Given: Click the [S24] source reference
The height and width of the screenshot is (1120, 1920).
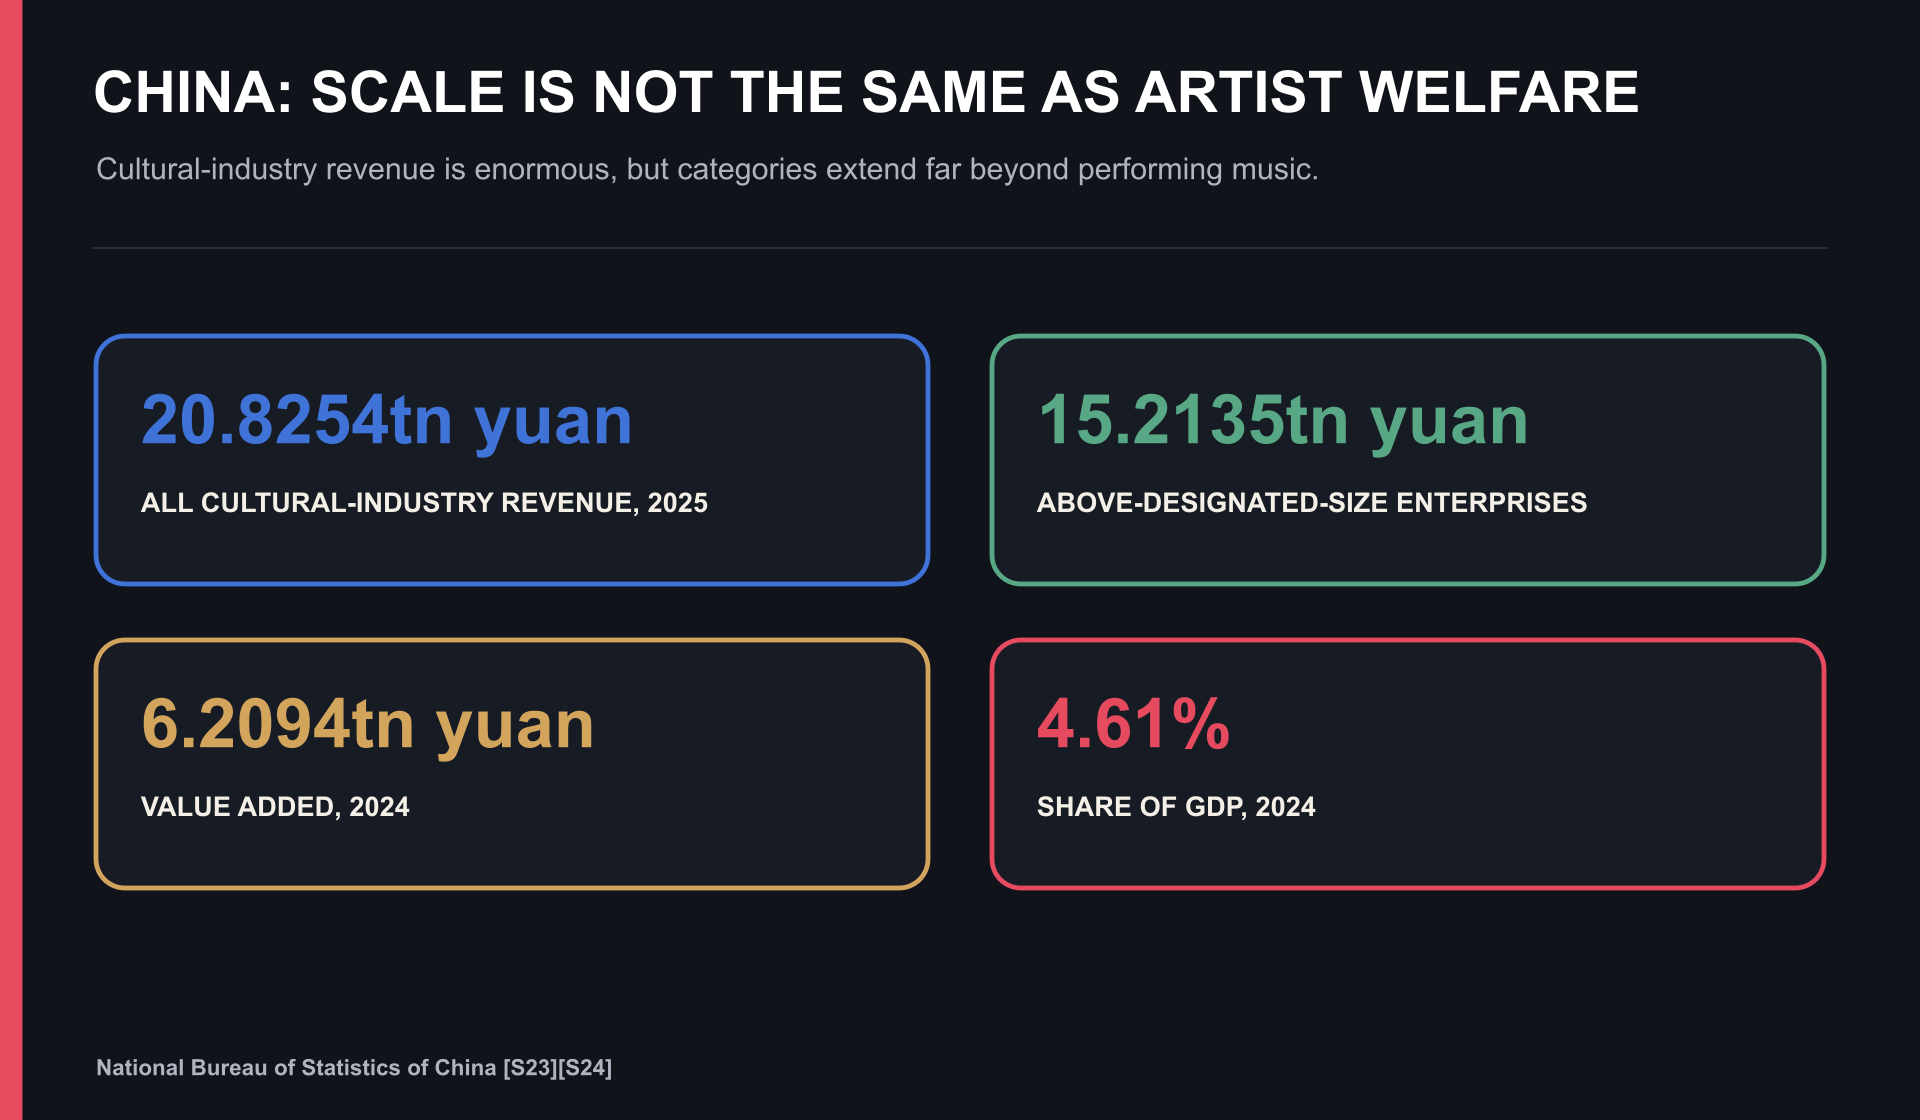Looking at the screenshot, I should [585, 1067].
